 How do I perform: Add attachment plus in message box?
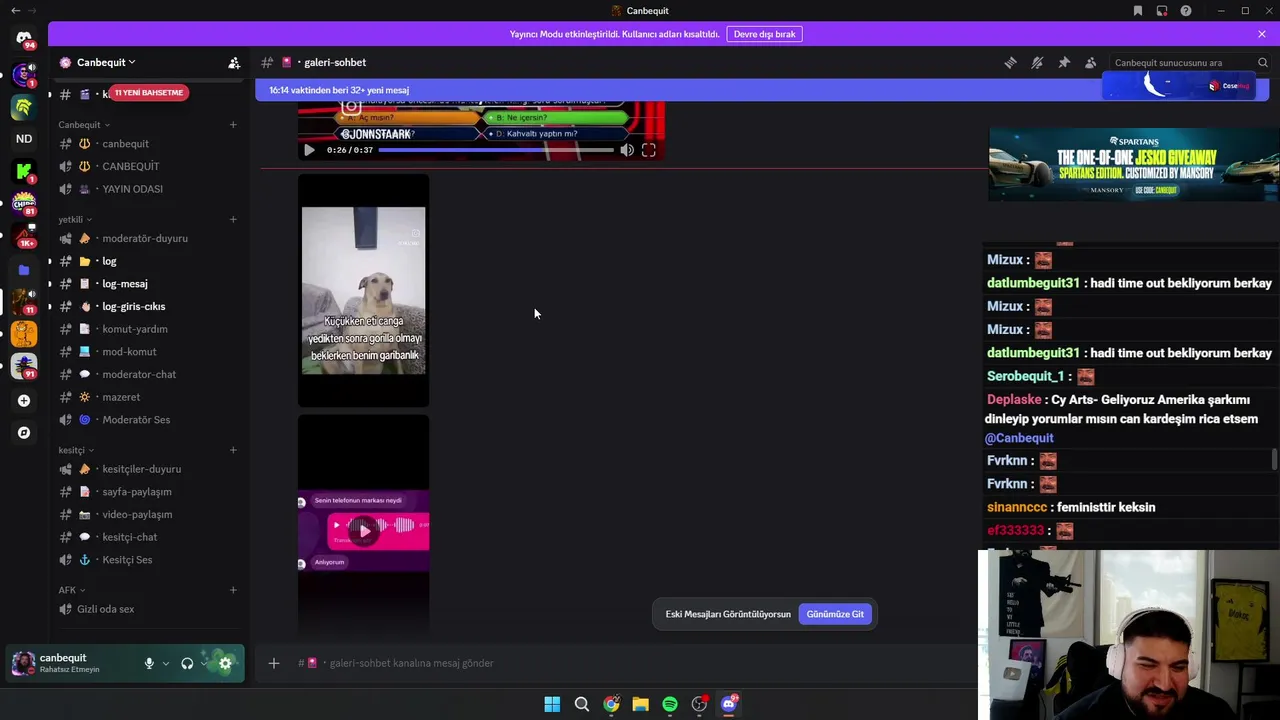coord(274,663)
